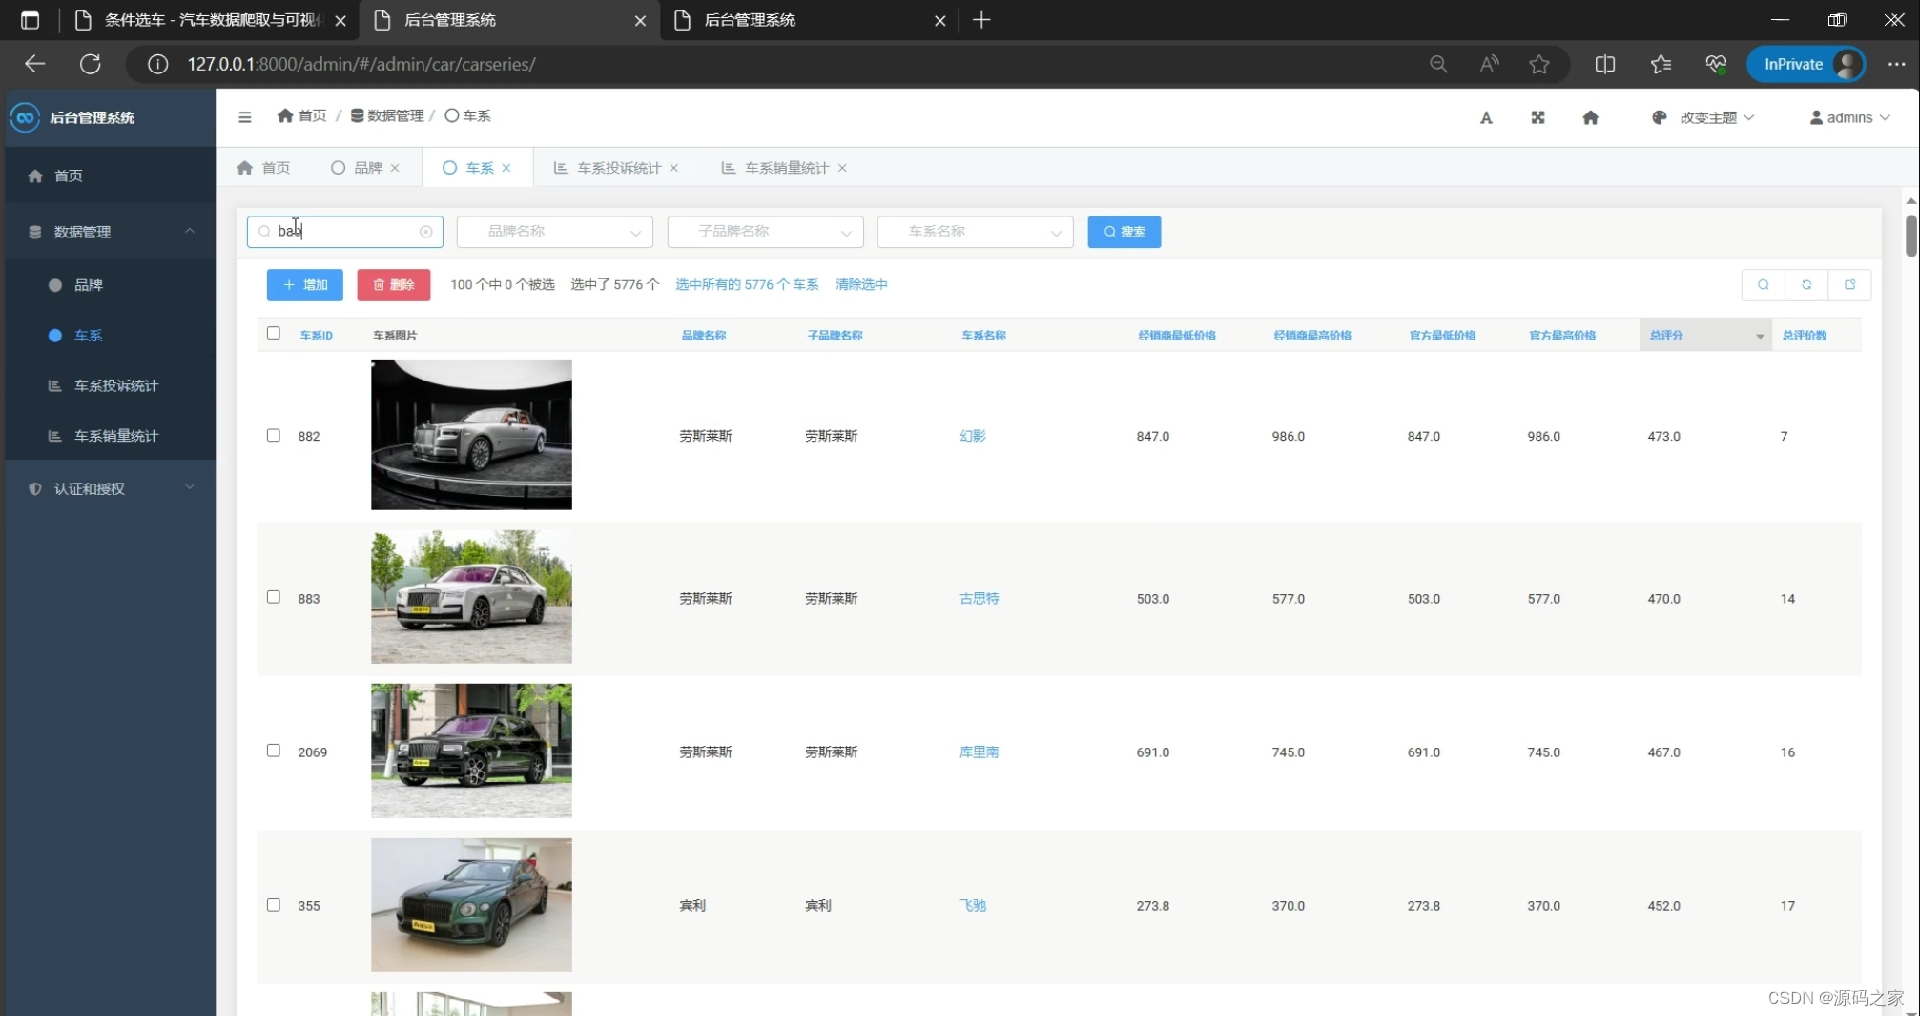Open the favorites list icon
This screenshot has height=1016, width=1920.
1661,64
